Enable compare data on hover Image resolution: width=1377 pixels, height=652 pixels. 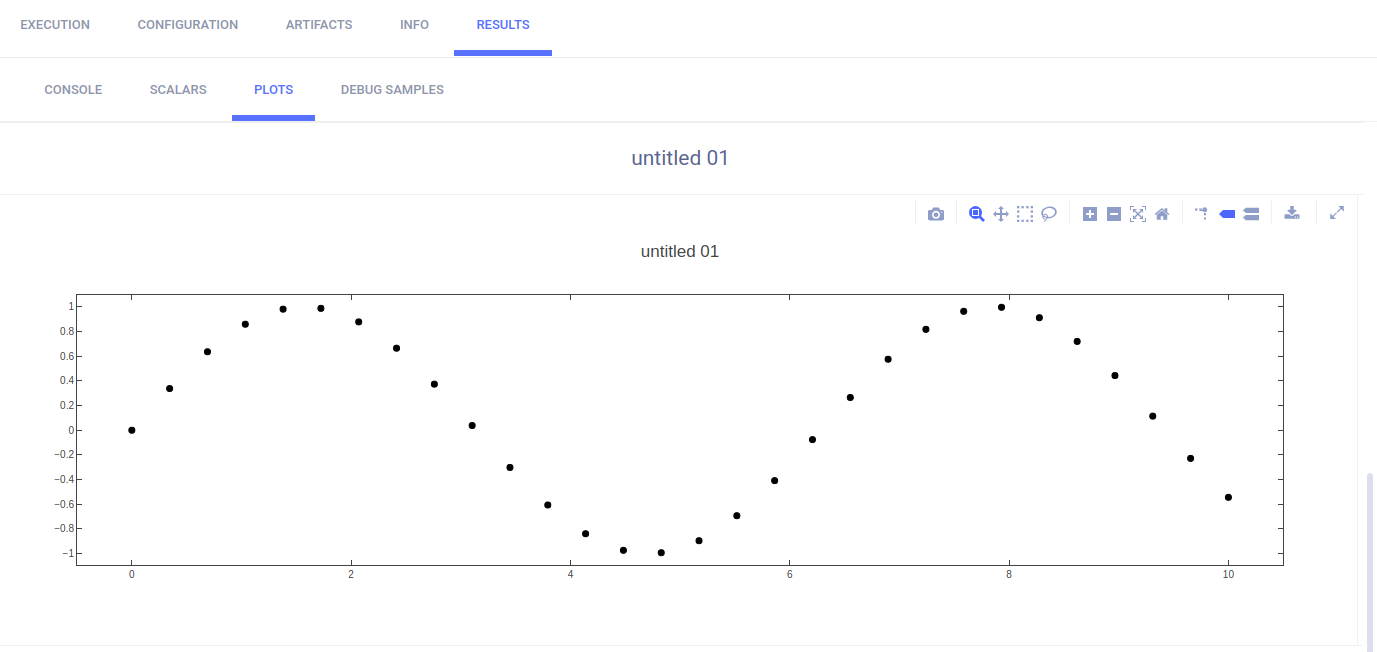coord(1251,214)
